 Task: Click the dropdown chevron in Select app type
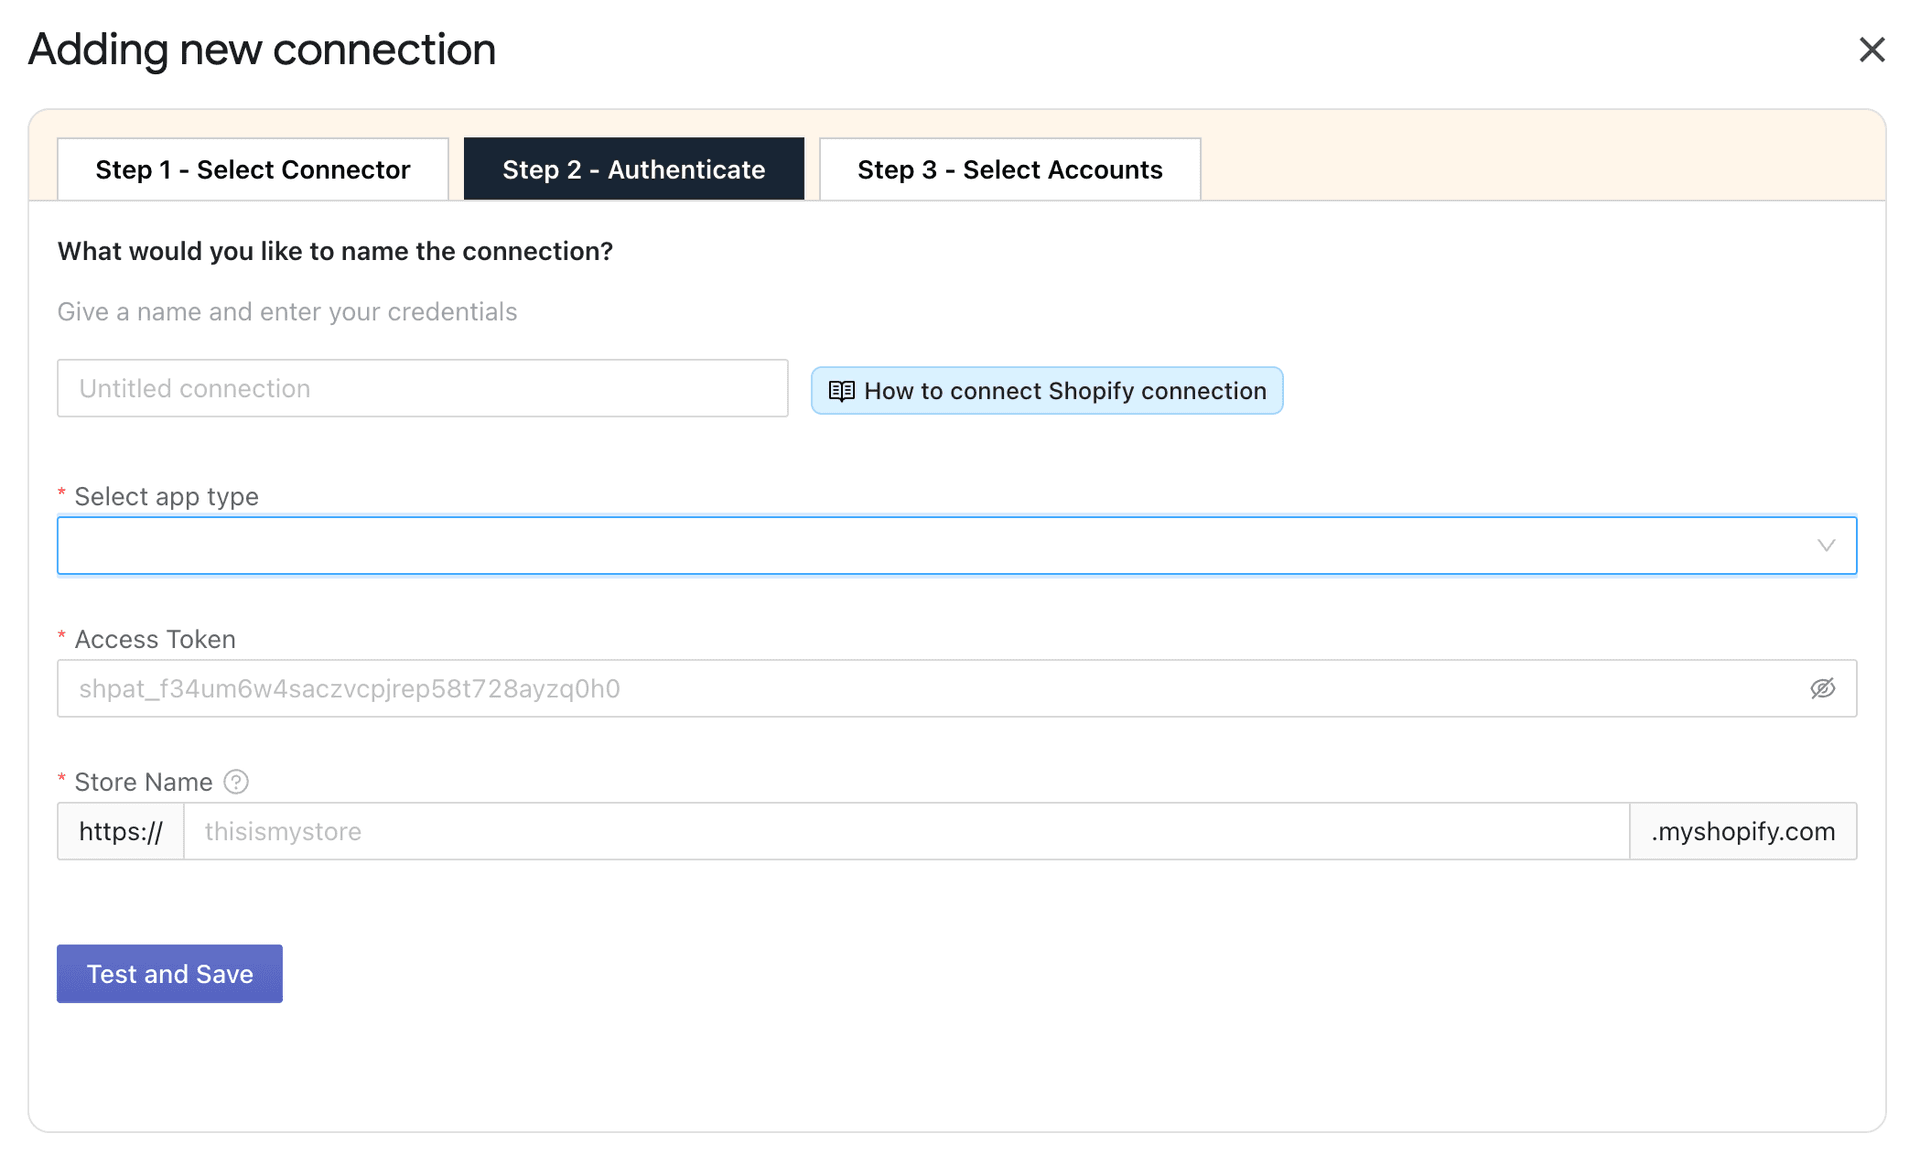coord(1827,545)
